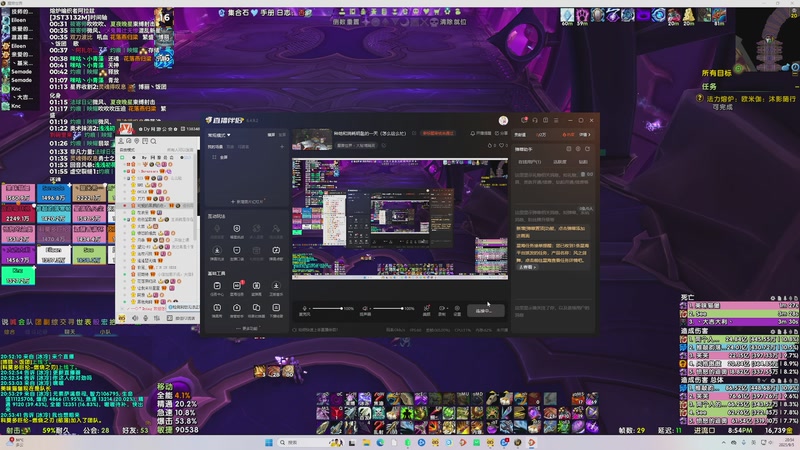This screenshot has width=800, height=450.
Task: Select 我的场景 tab
Action: (x=215, y=146)
